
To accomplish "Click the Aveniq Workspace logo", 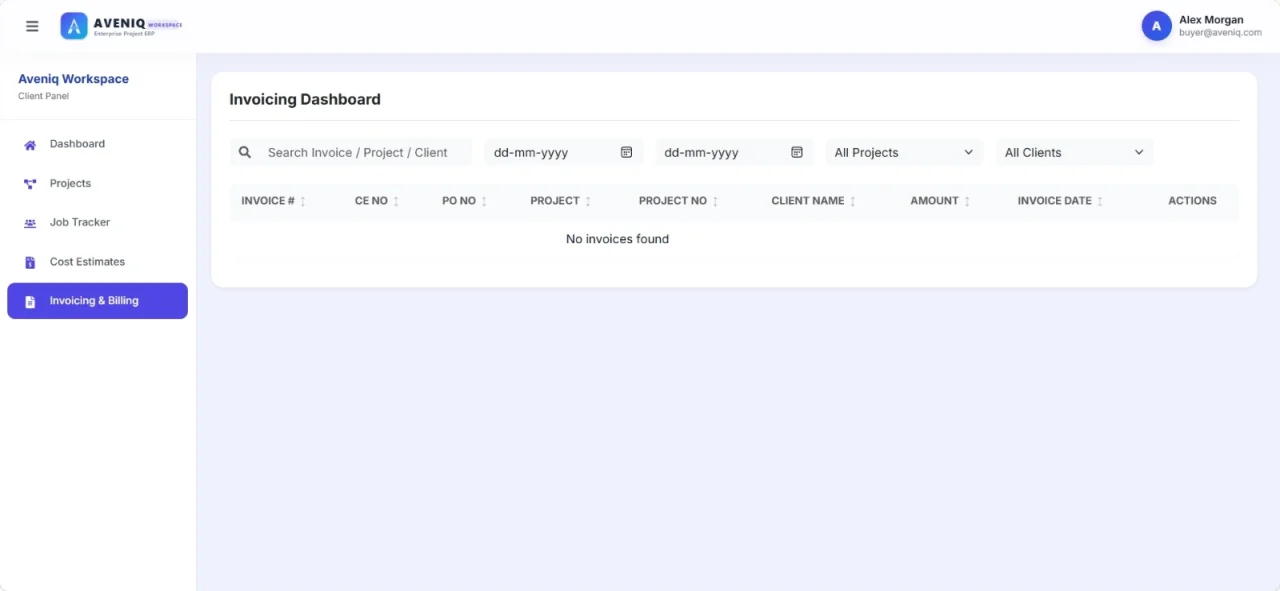I will pyautogui.click(x=121, y=26).
